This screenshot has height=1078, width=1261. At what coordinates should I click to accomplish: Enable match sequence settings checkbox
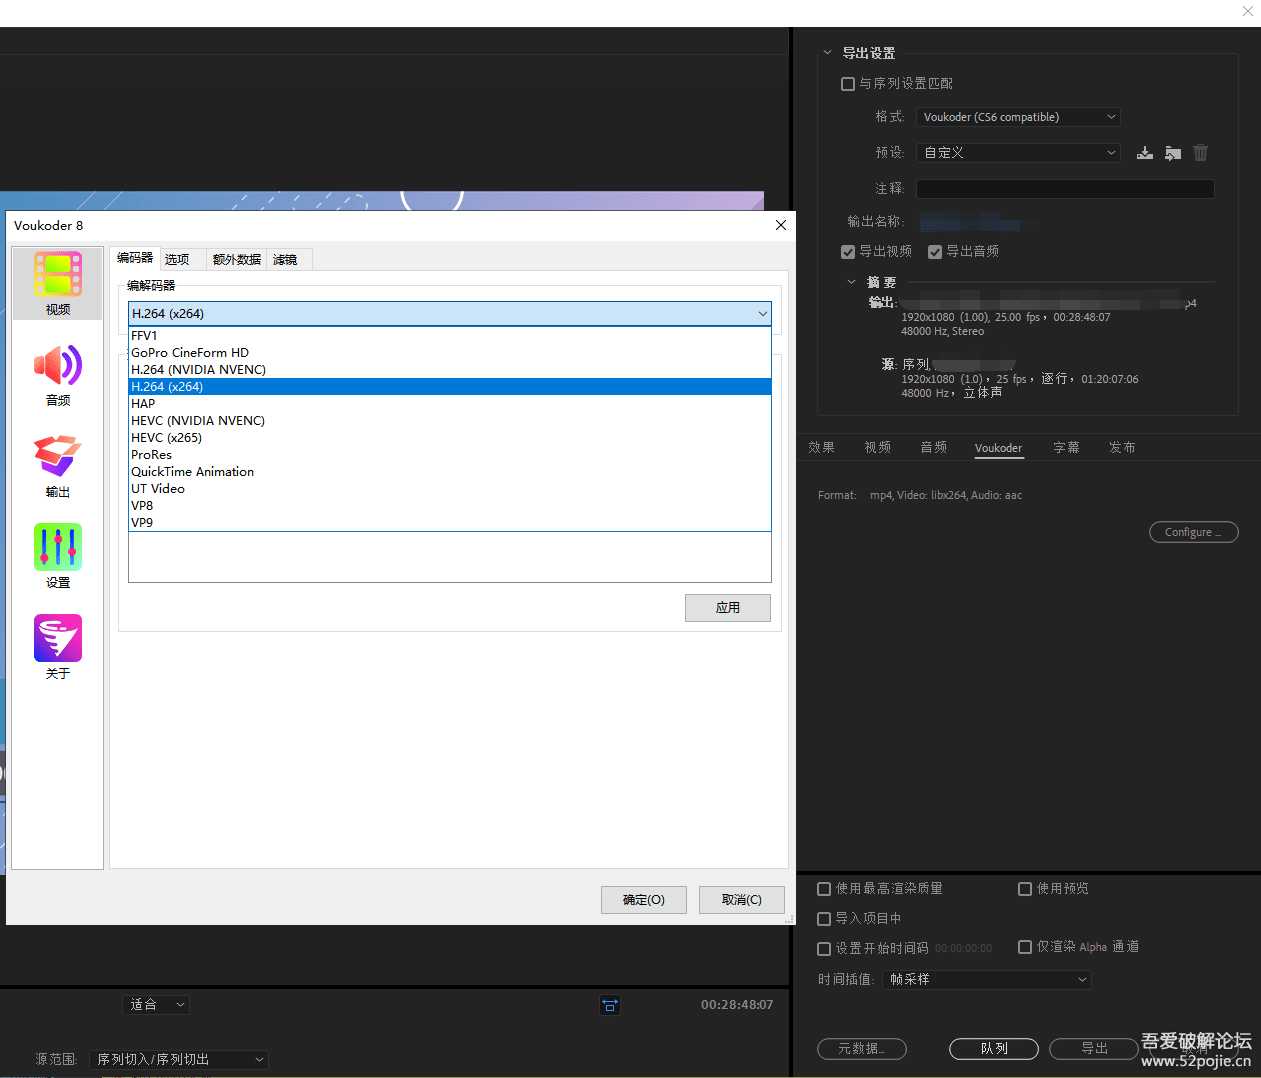click(848, 84)
